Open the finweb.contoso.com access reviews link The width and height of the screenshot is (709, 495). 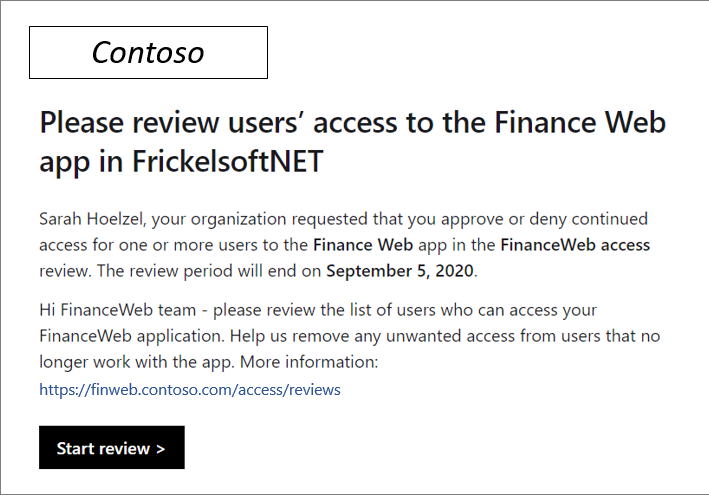tap(190, 389)
